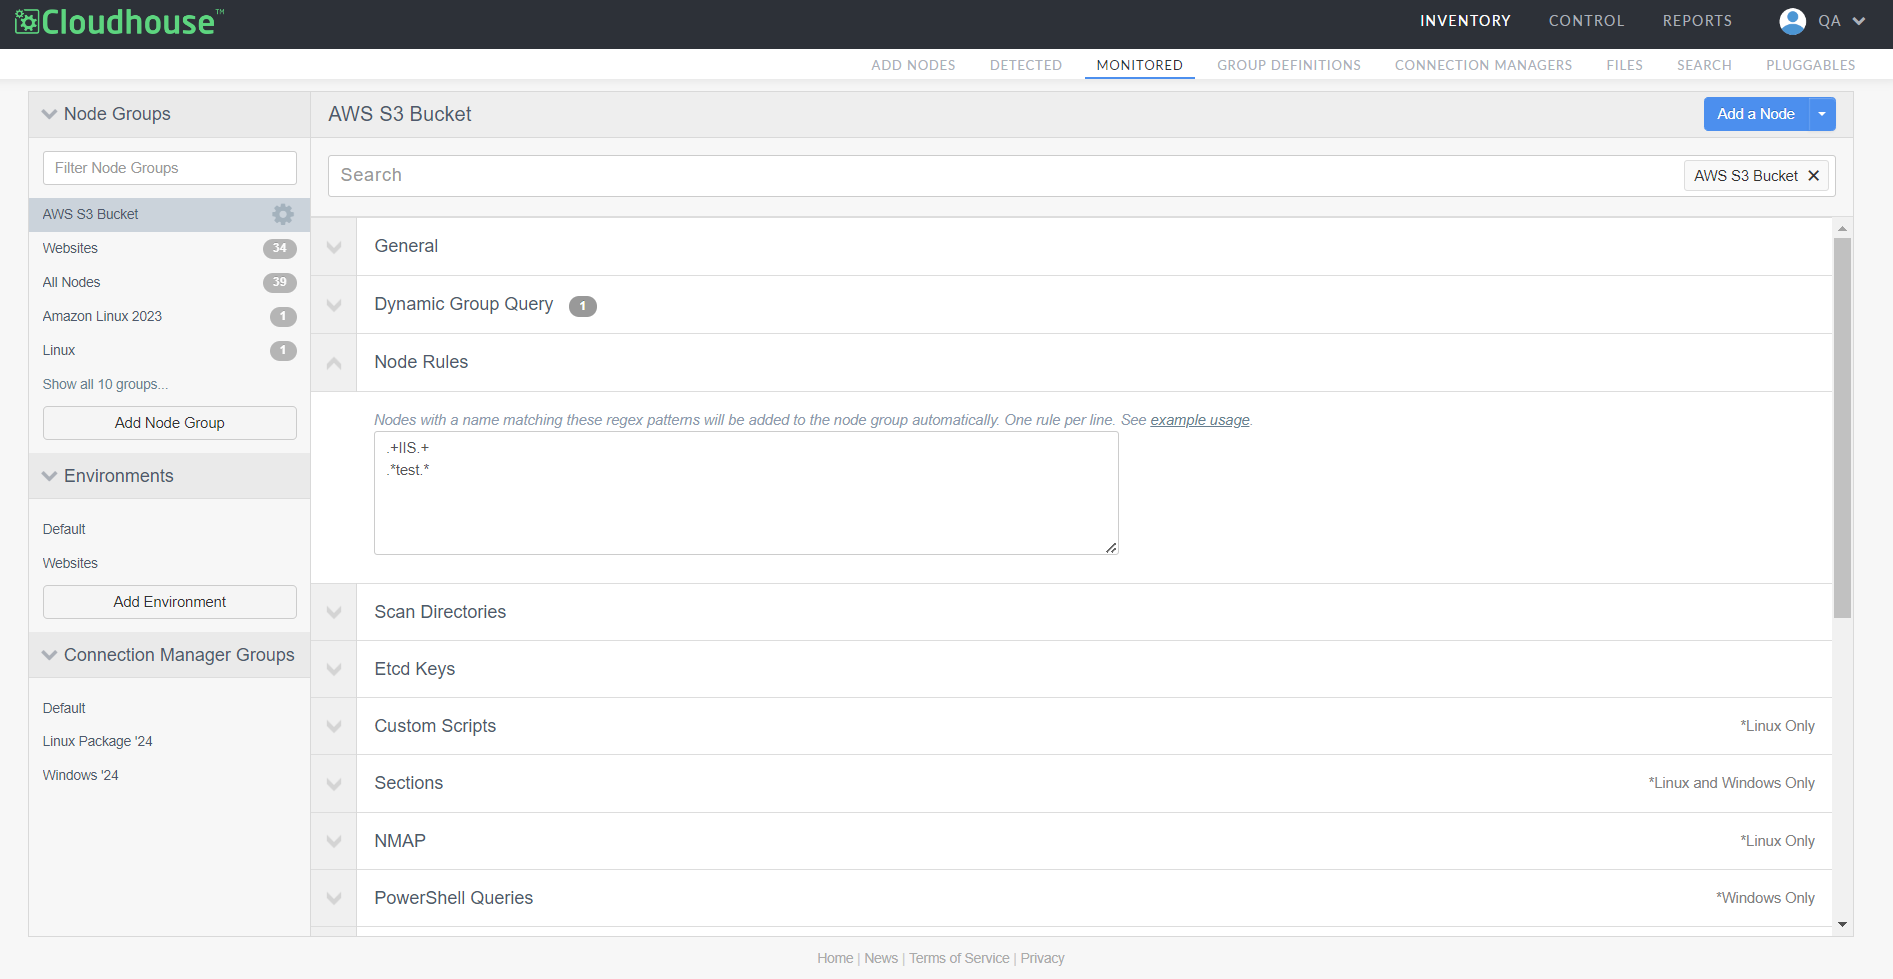Open the News footer link

point(881,958)
